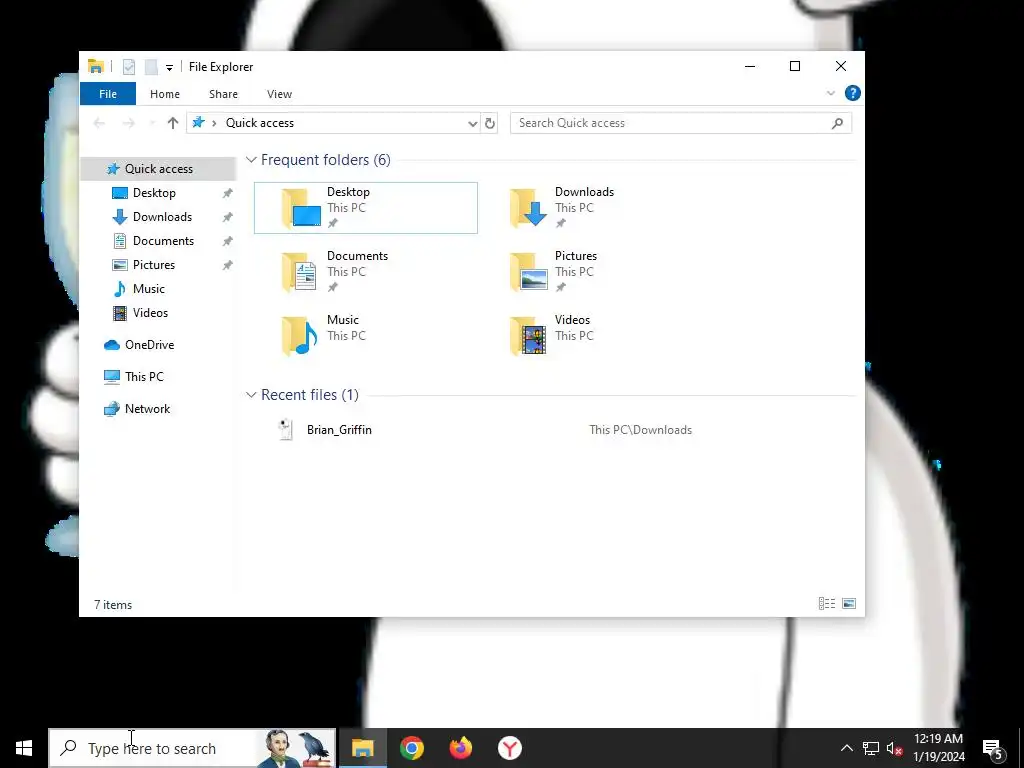The height and width of the screenshot is (768, 1024).
Task: Open the taskbar clock and date
Action: coord(938,748)
